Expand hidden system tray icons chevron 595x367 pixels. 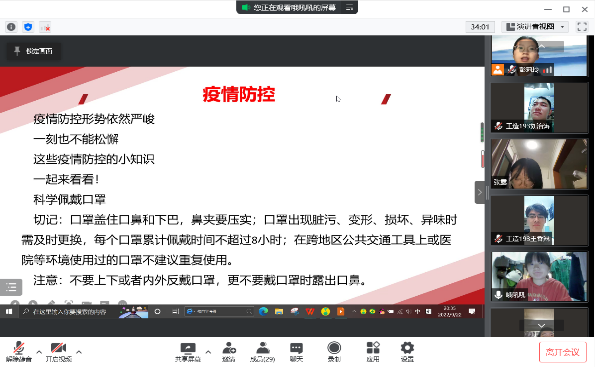(x=354, y=312)
